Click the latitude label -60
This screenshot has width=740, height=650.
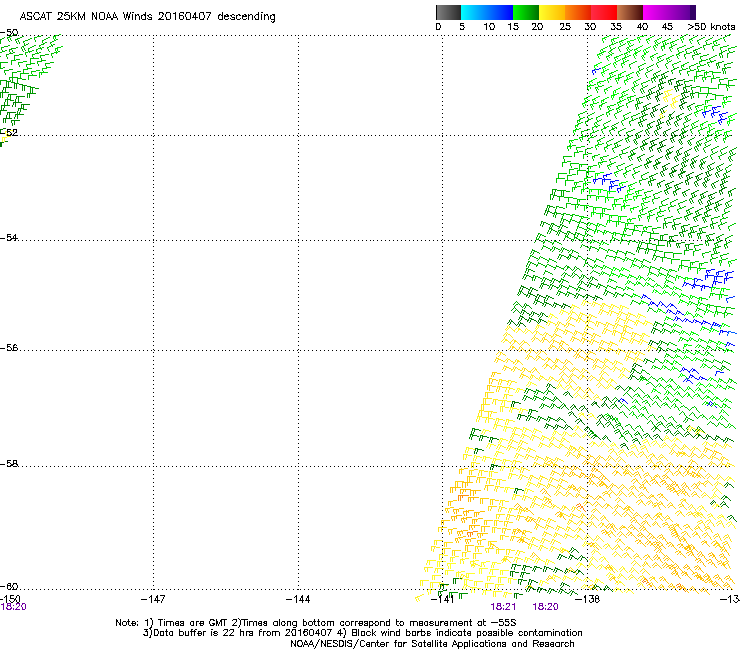click(x=9, y=586)
